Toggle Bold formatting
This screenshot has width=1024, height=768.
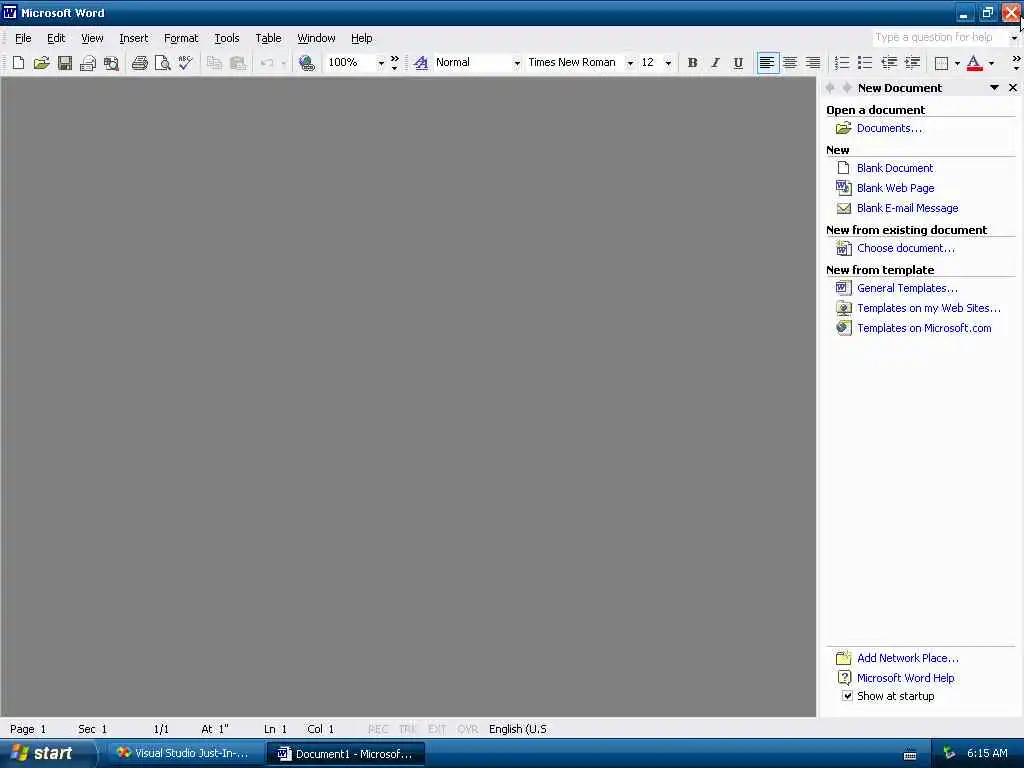692,63
